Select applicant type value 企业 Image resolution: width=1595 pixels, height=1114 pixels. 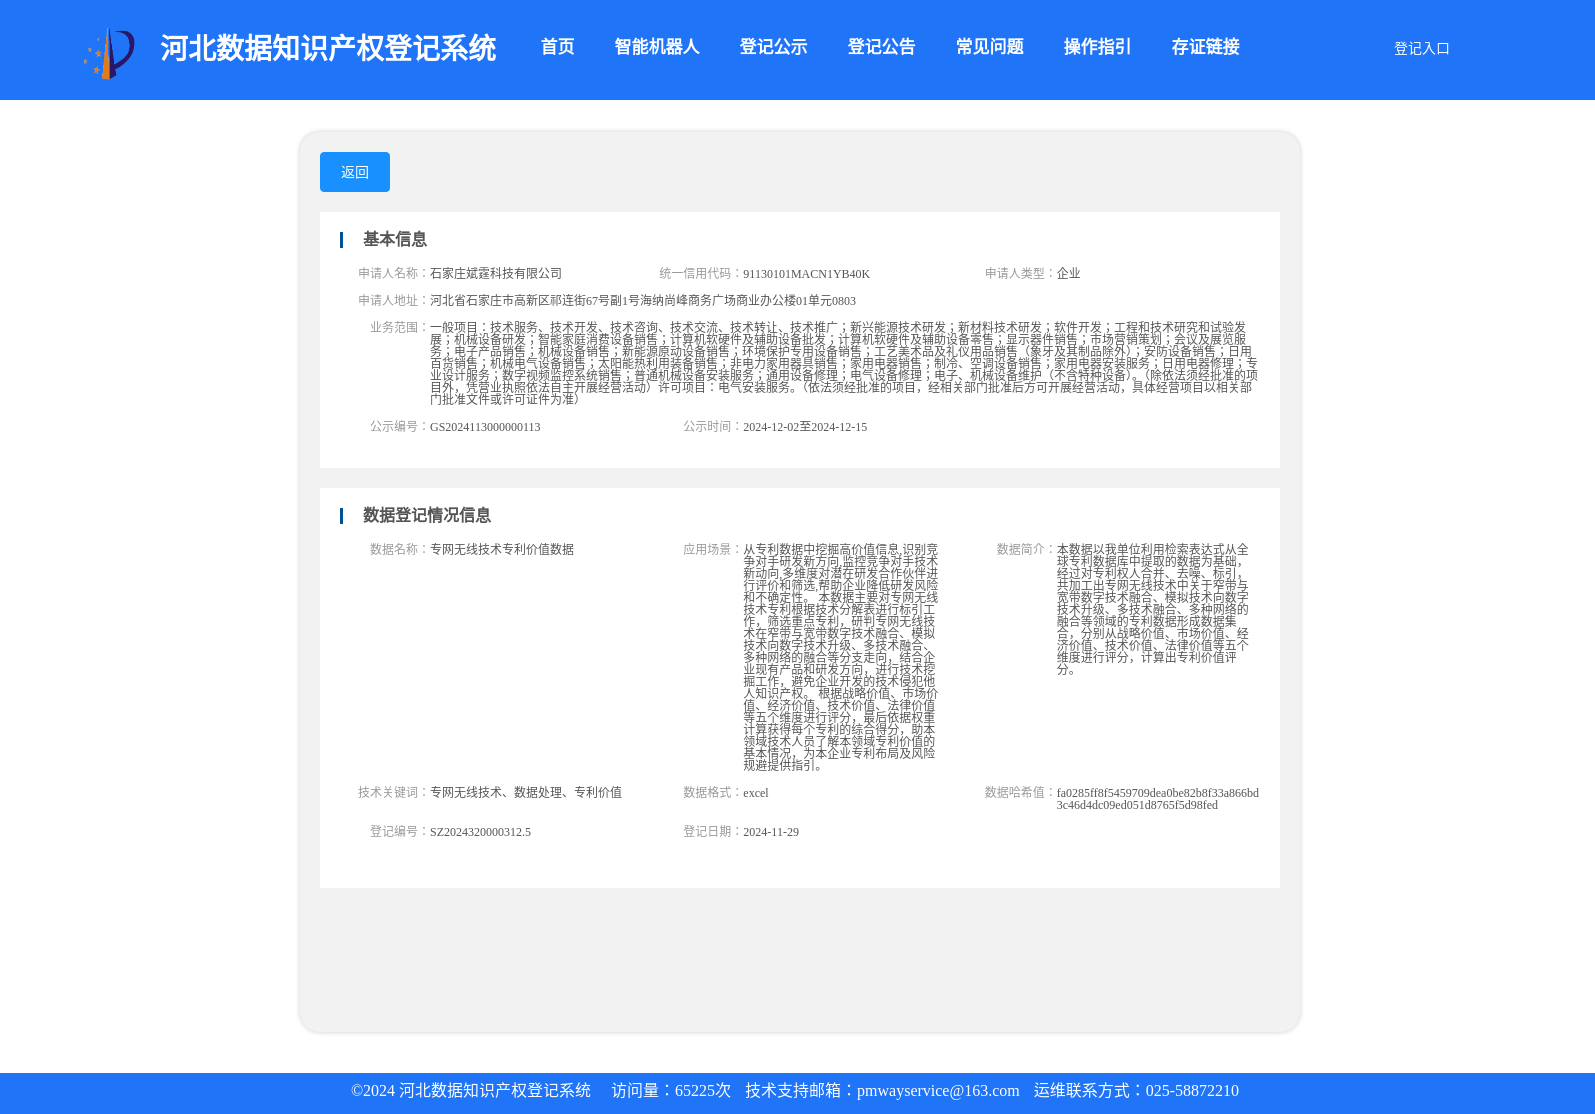[x=1068, y=273]
